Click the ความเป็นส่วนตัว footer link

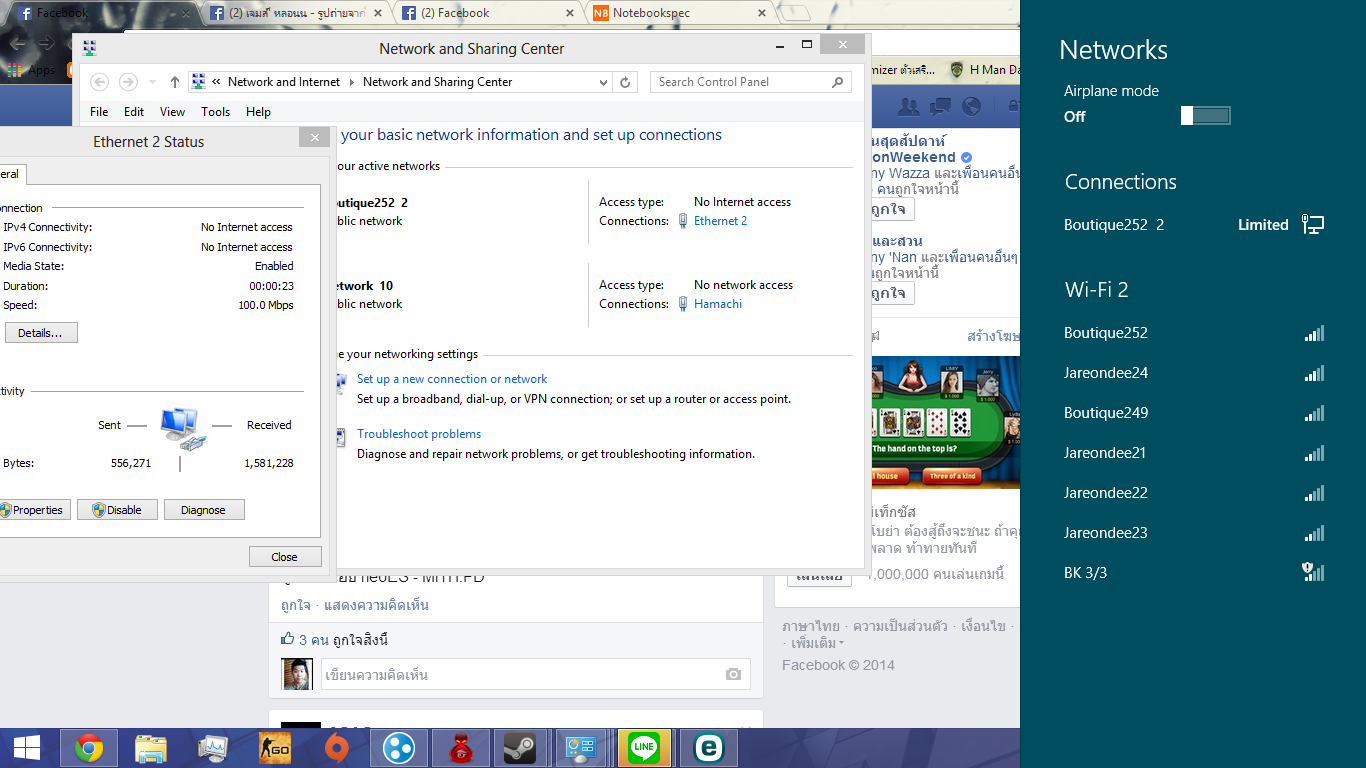coord(900,626)
